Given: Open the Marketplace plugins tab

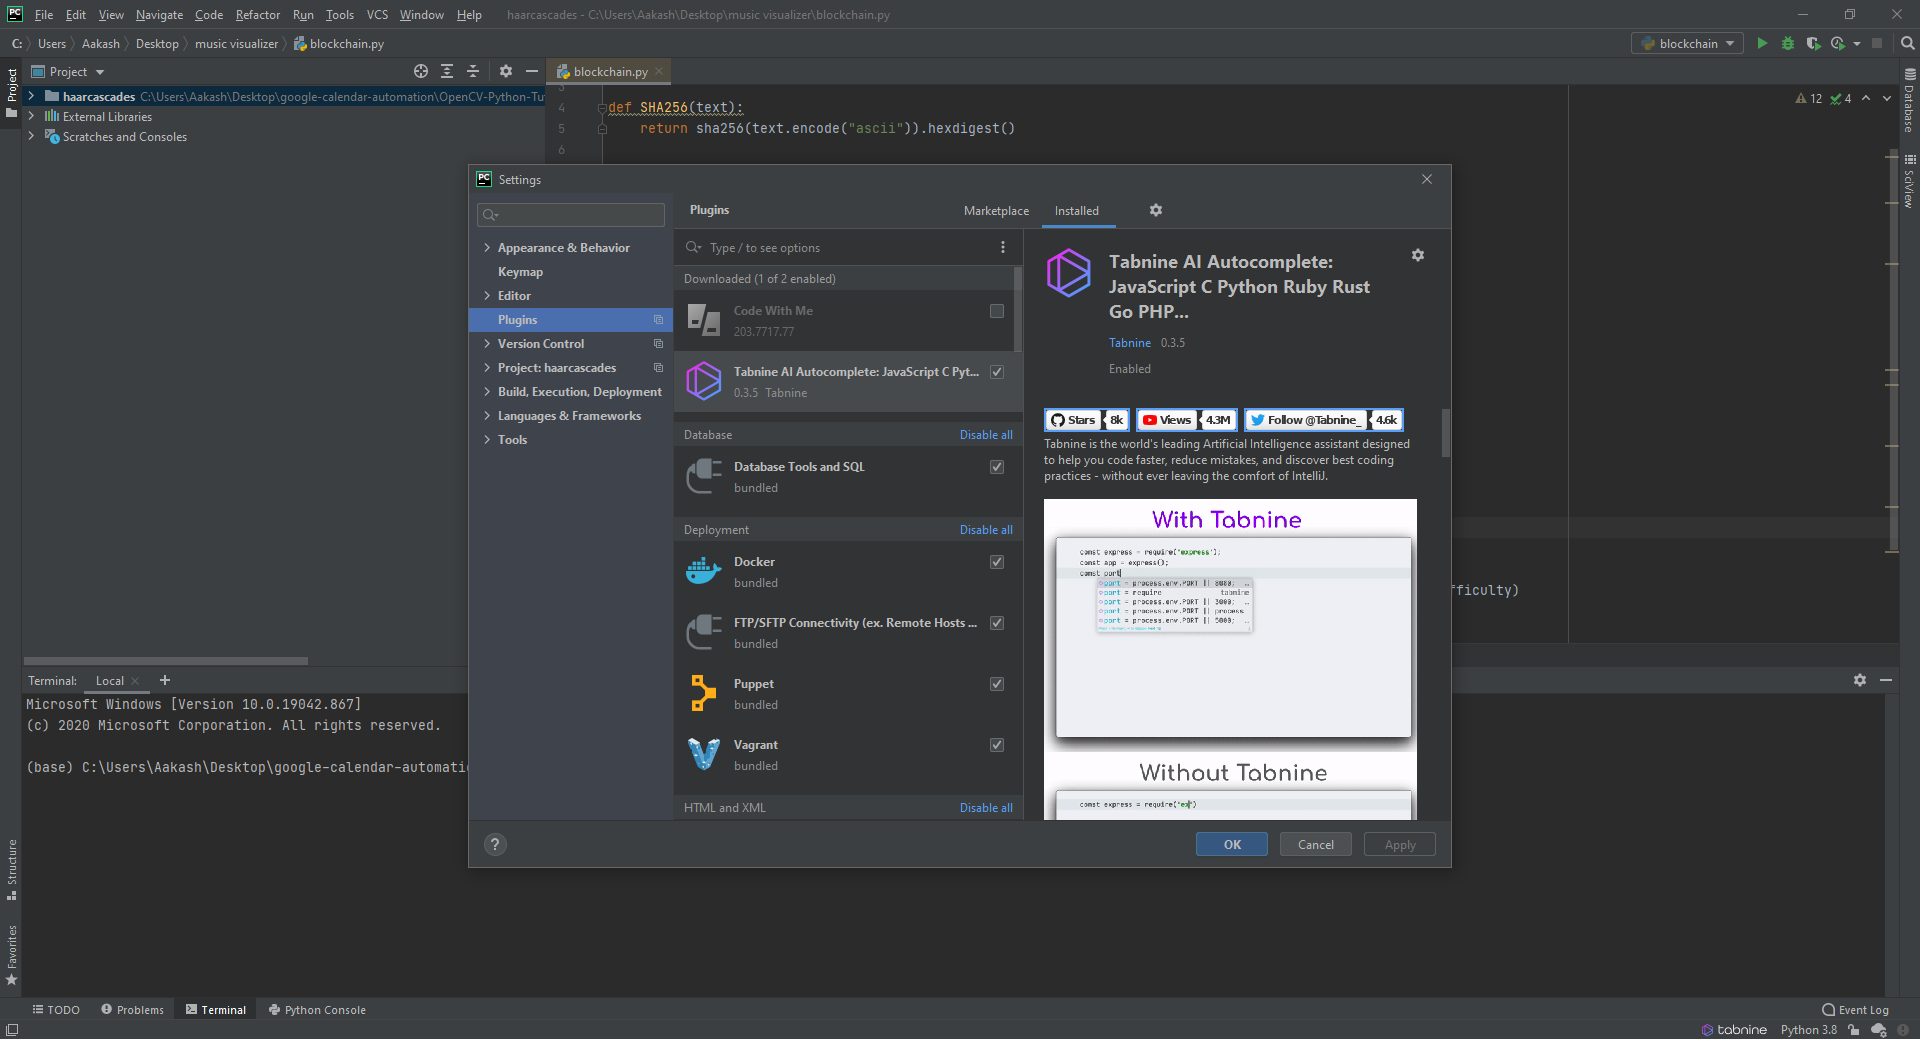Looking at the screenshot, I should click(996, 211).
